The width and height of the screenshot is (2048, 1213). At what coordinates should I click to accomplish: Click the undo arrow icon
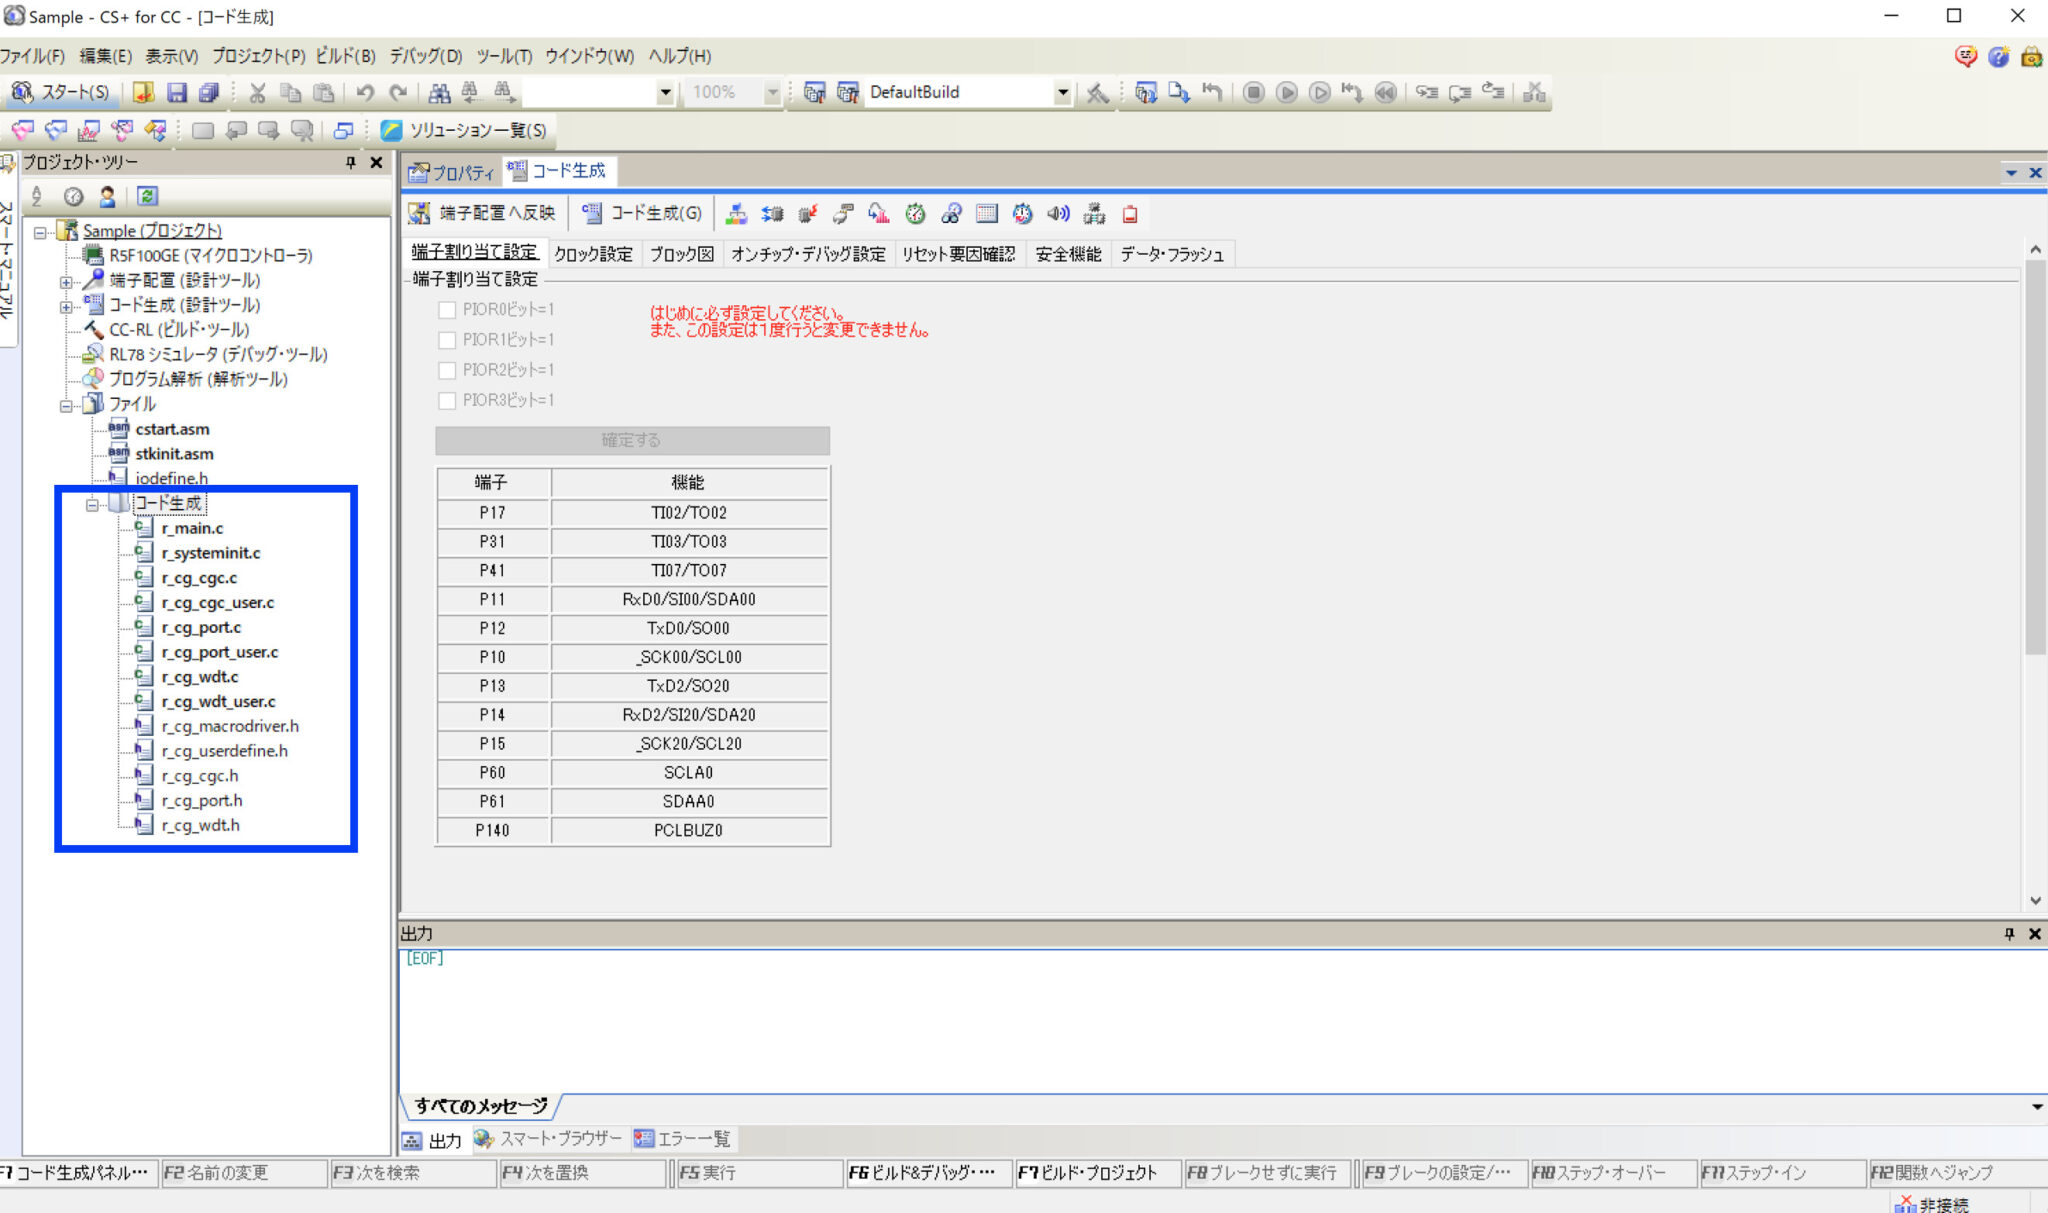[365, 92]
